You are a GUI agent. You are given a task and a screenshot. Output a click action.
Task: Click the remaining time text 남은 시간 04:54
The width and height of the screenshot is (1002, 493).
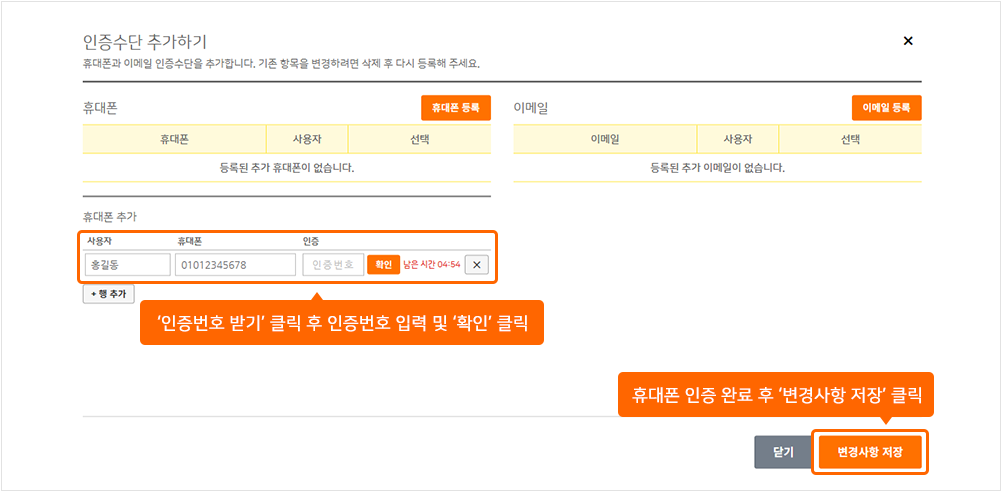click(432, 265)
